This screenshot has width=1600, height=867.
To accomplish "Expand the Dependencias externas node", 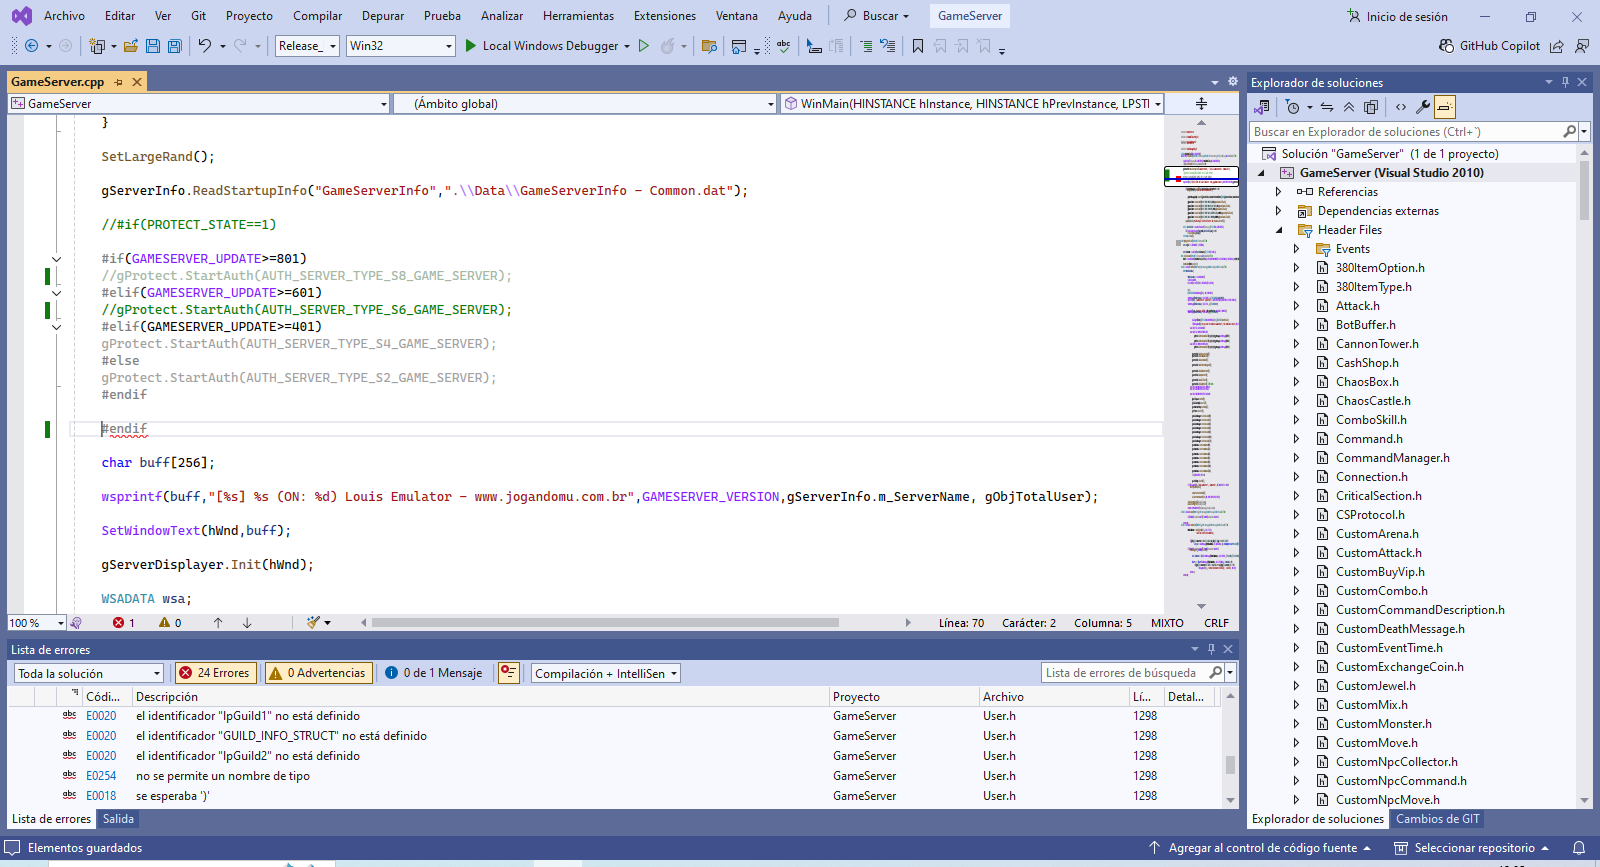I will [1278, 211].
